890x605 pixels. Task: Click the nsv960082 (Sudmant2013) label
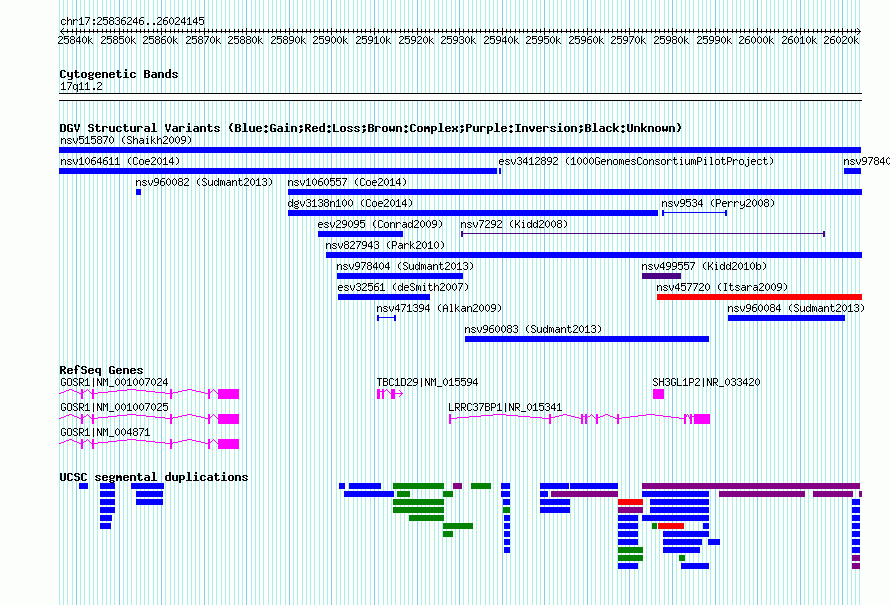204,182
